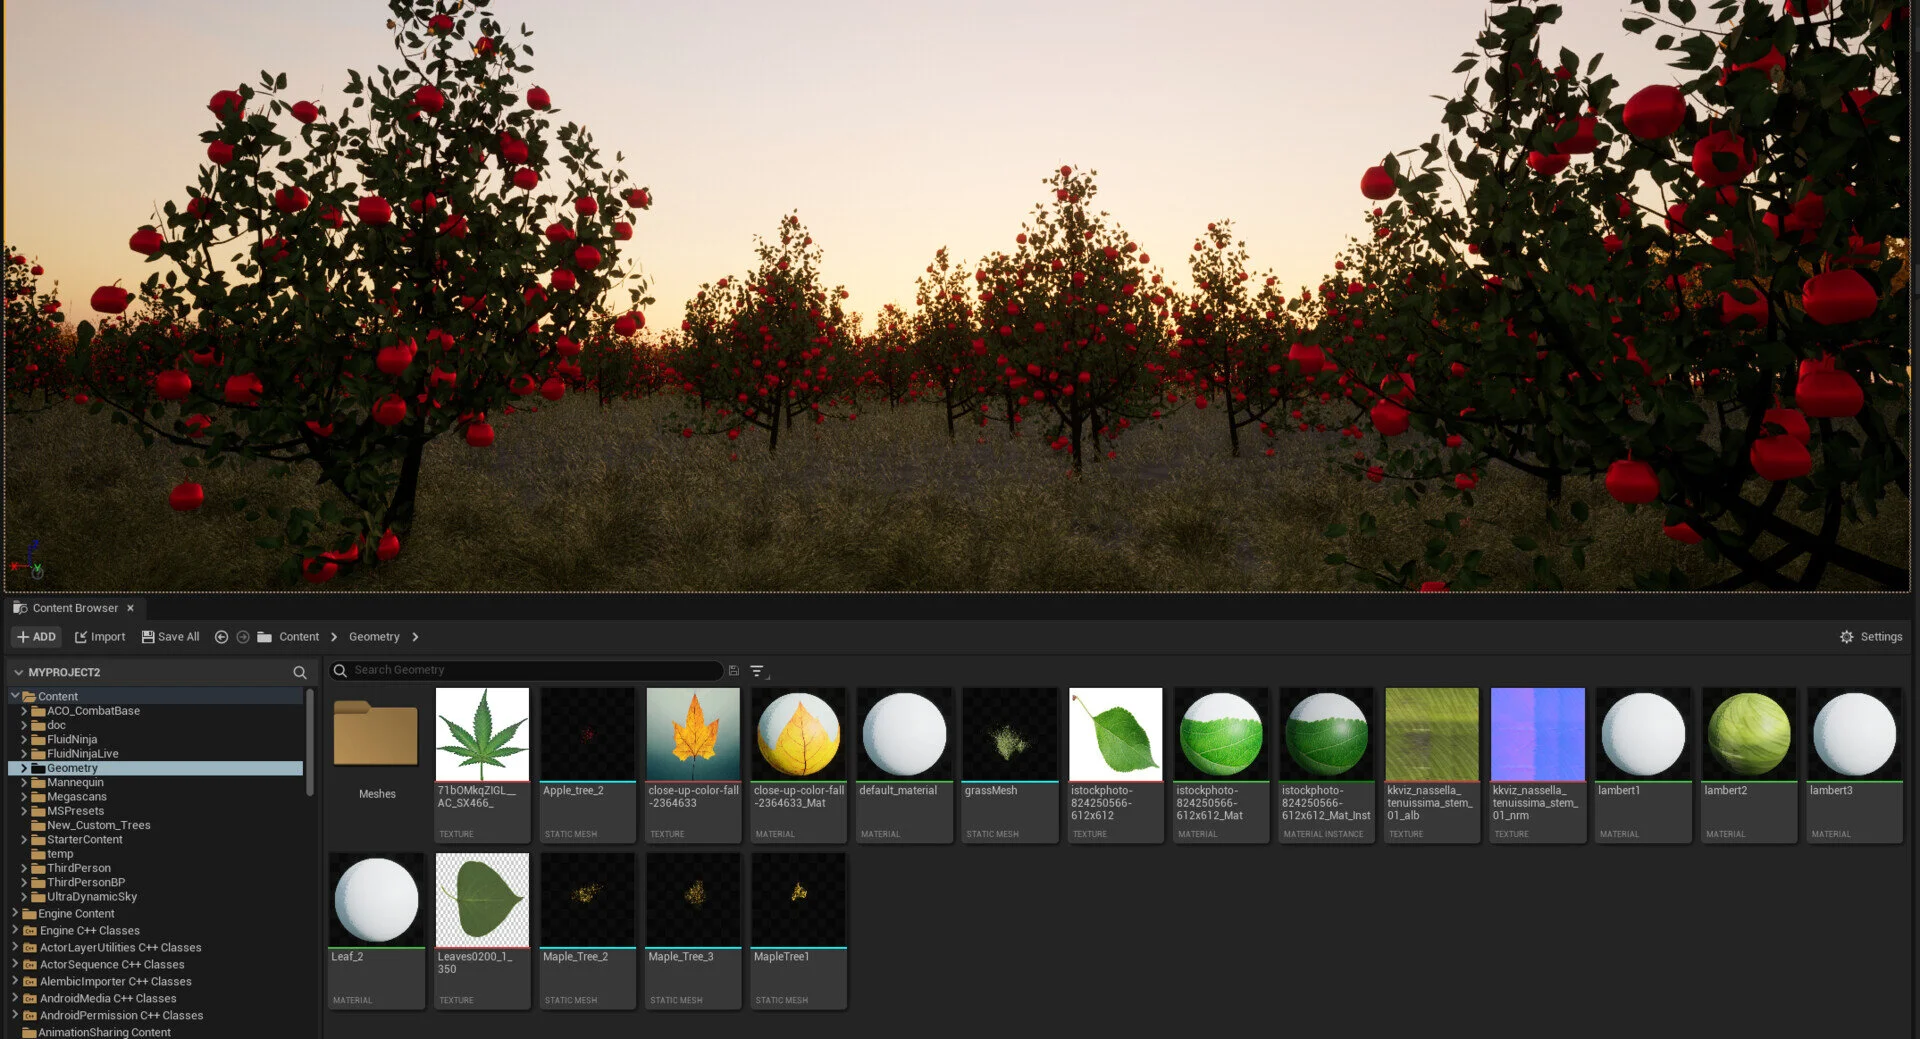Select the default_material asset
This screenshot has width=1920, height=1039.
(x=904, y=764)
